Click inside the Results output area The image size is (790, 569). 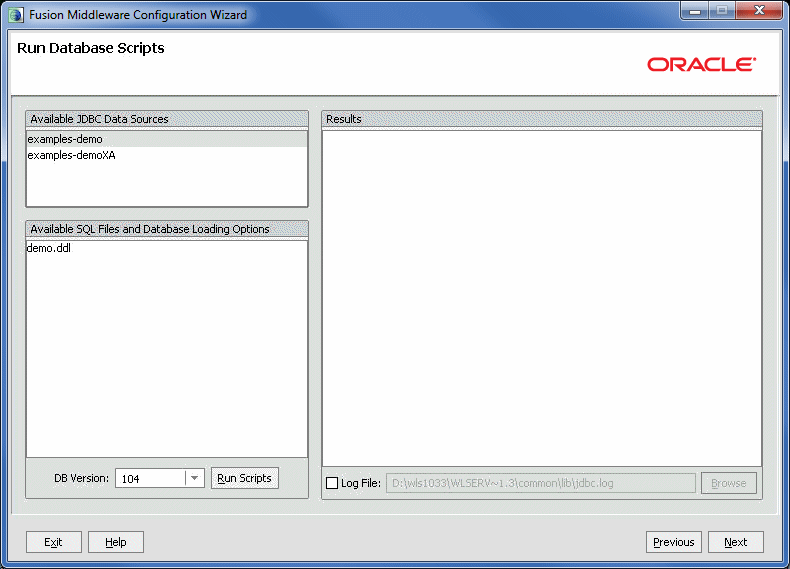542,298
